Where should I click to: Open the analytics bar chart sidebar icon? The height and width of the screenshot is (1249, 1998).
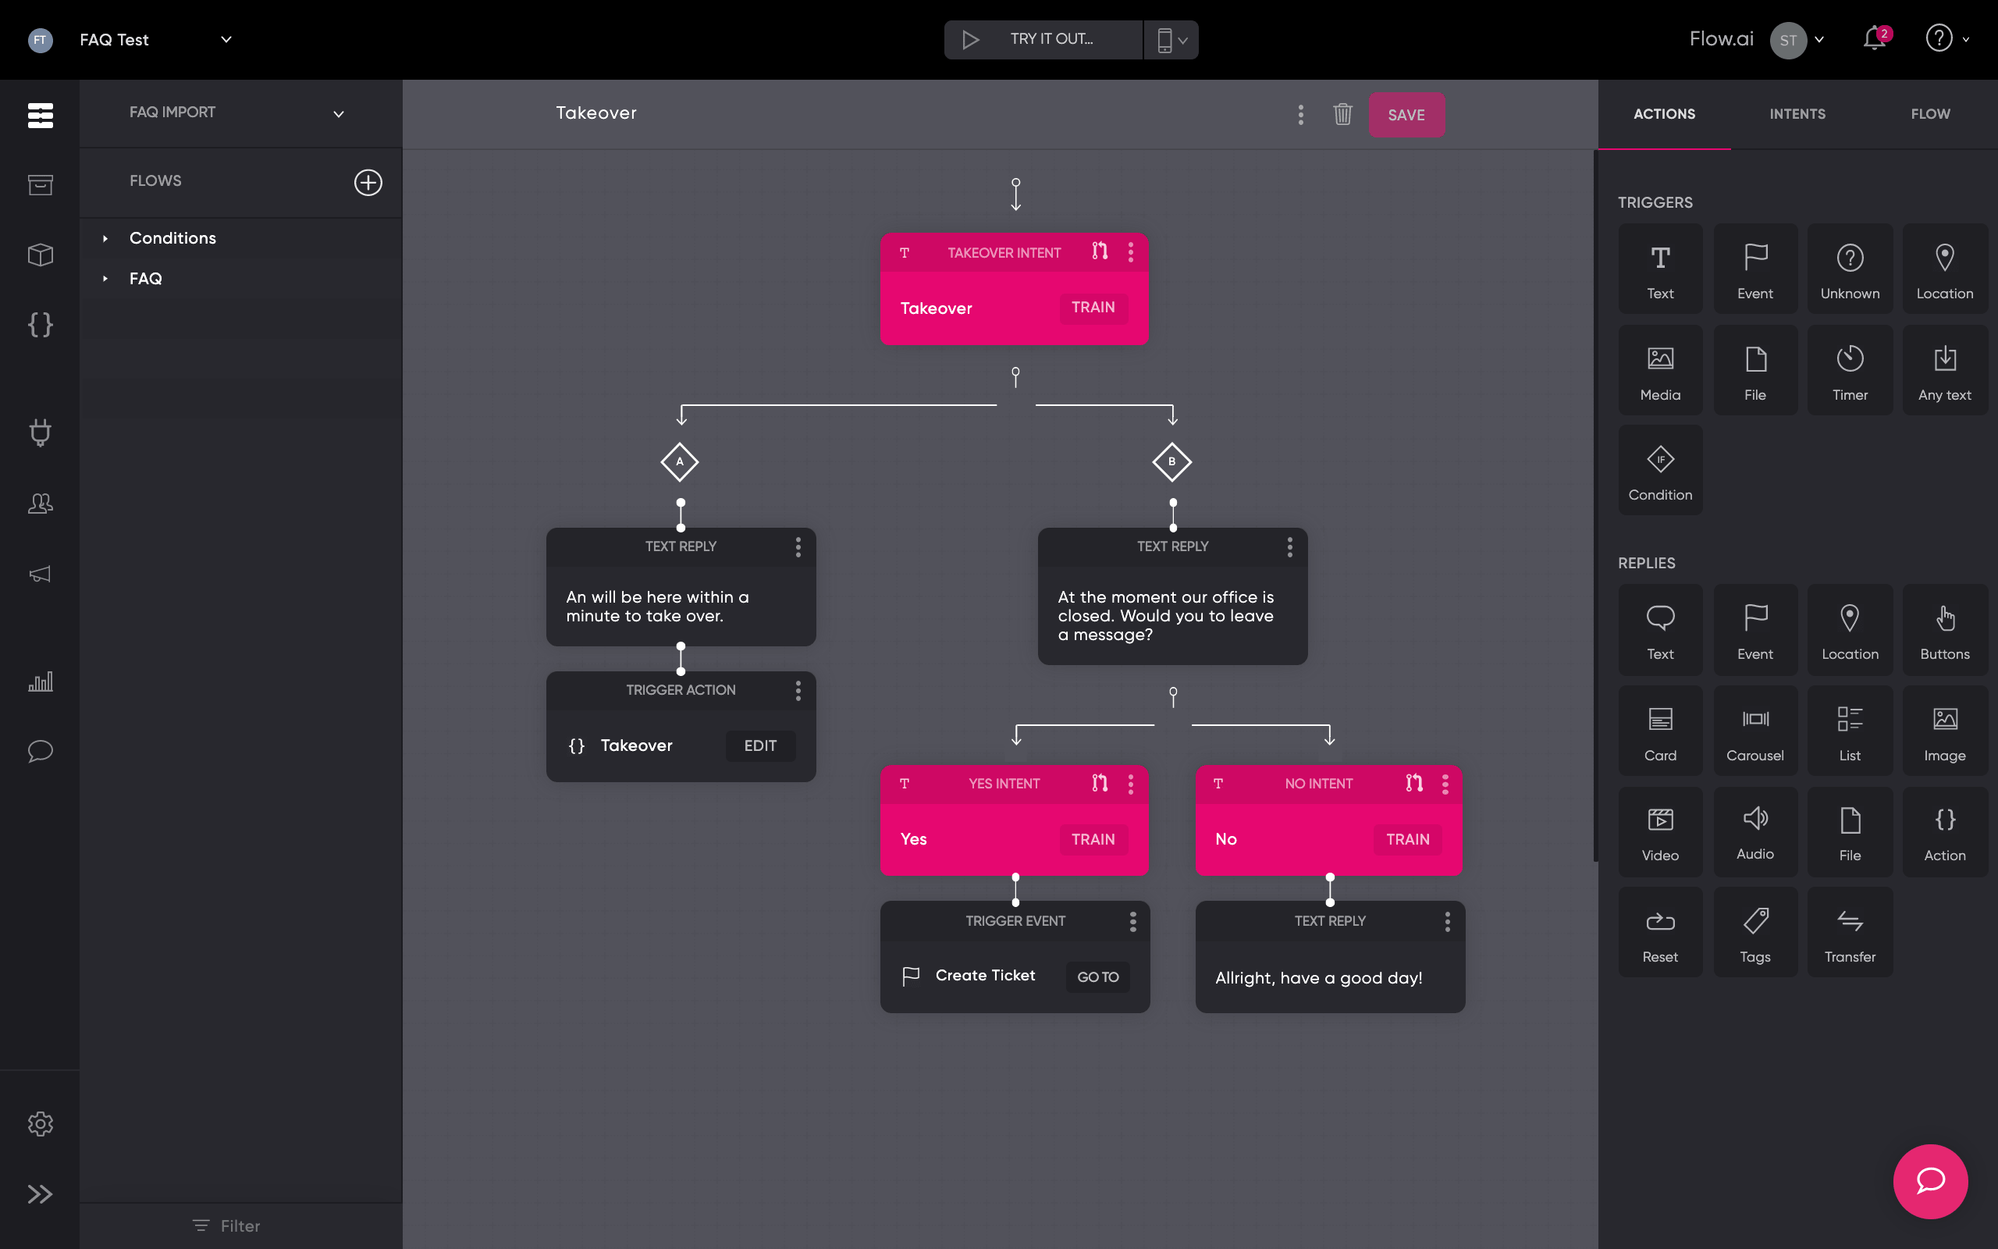[x=40, y=682]
